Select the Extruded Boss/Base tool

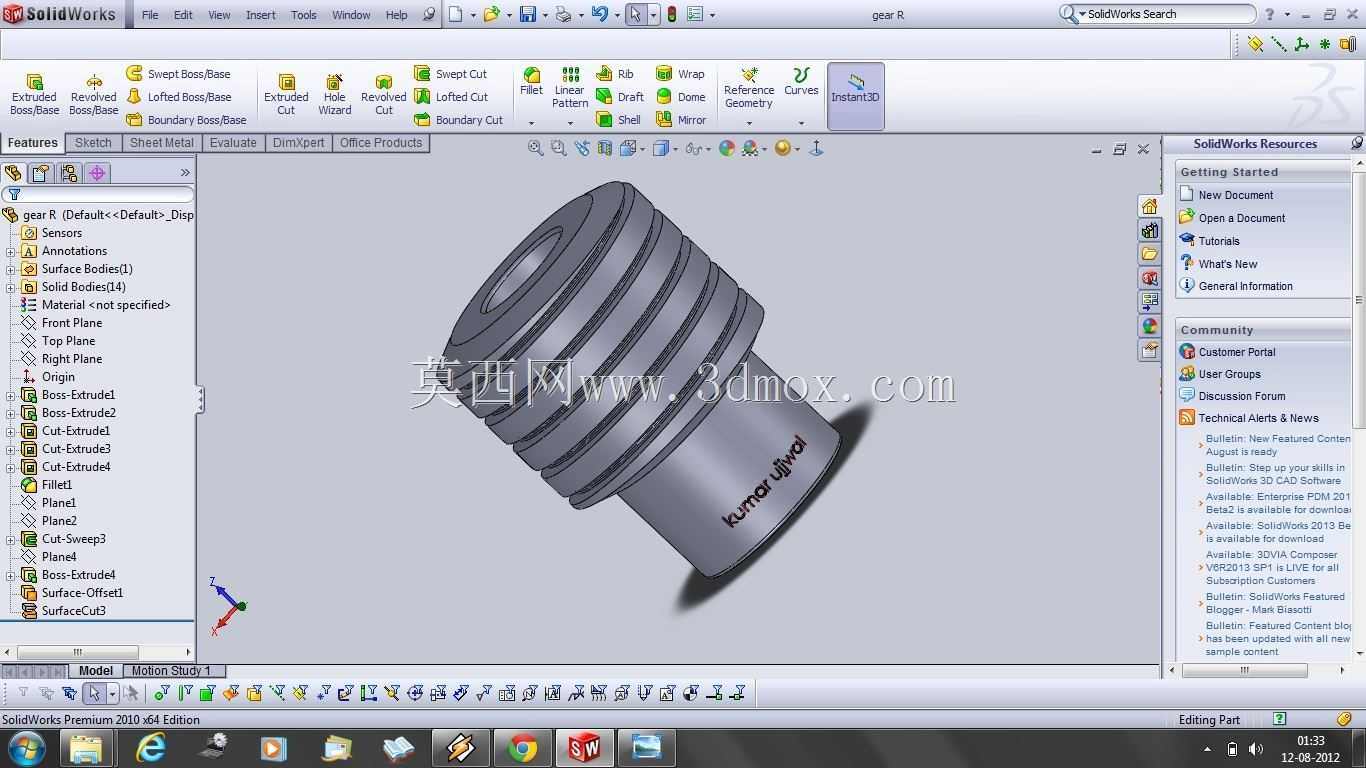pyautogui.click(x=34, y=95)
